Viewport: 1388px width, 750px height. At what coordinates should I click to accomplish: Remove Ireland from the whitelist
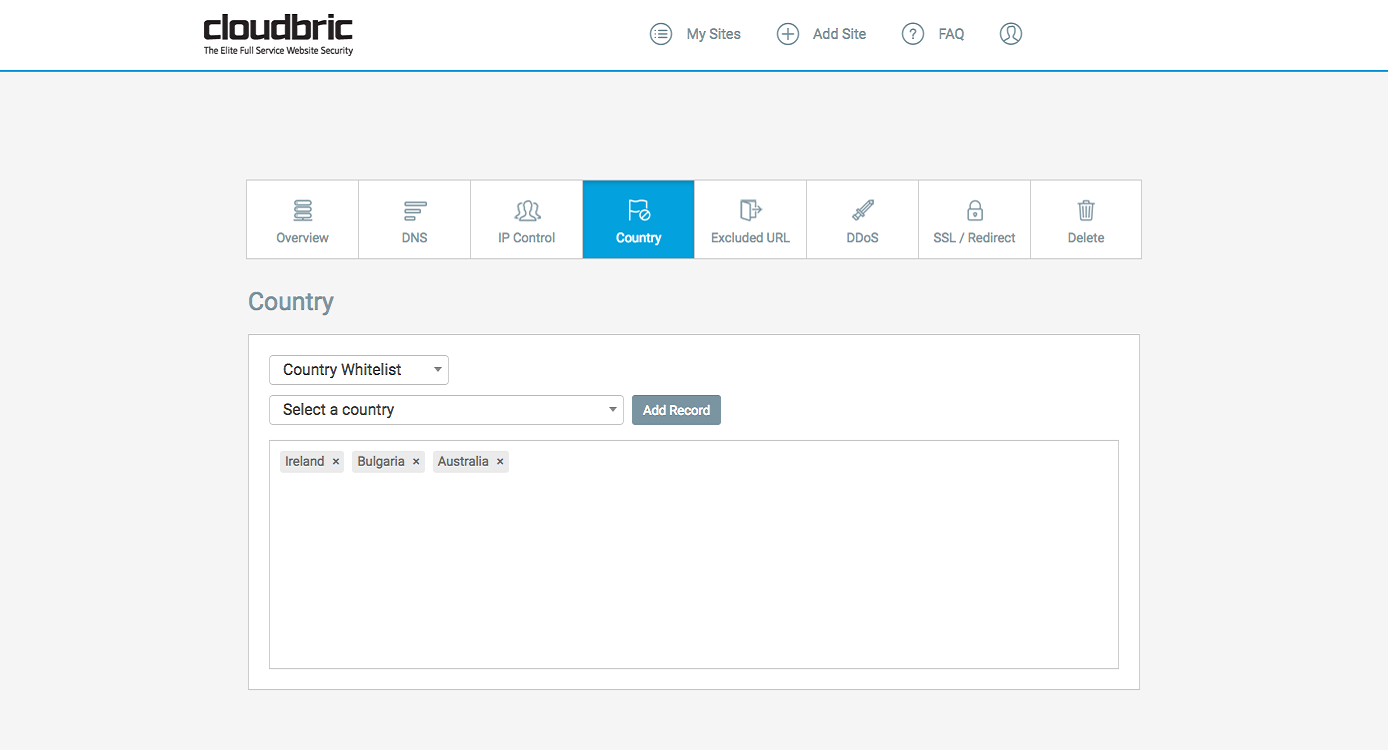click(336, 462)
